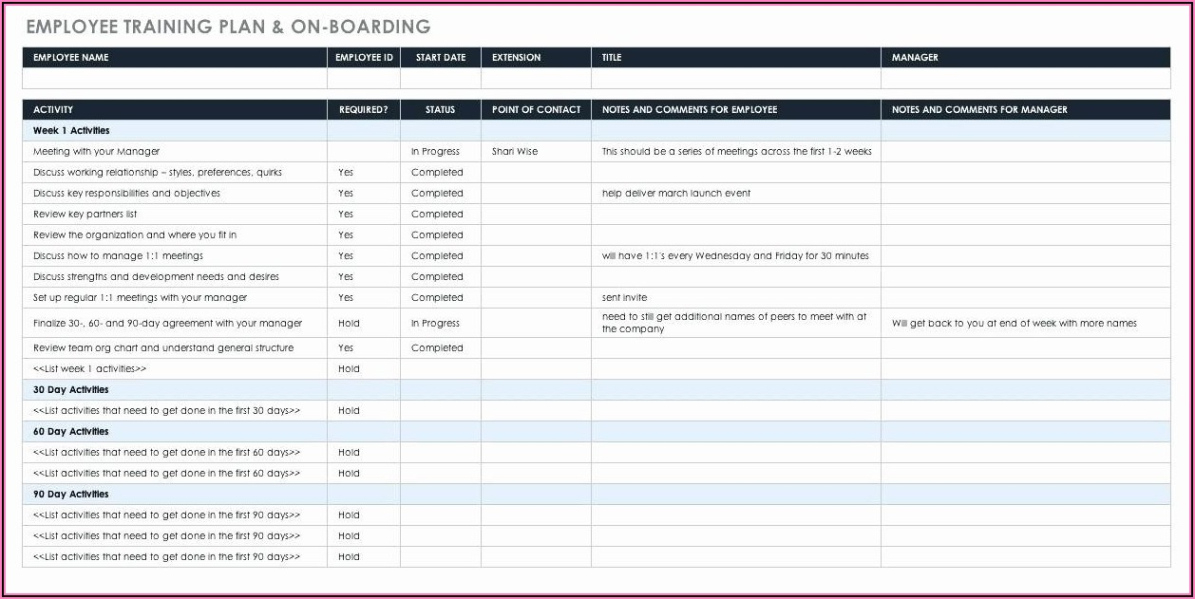Click Yes for Review key partners list
The width and height of the screenshot is (1195, 599).
click(x=364, y=214)
